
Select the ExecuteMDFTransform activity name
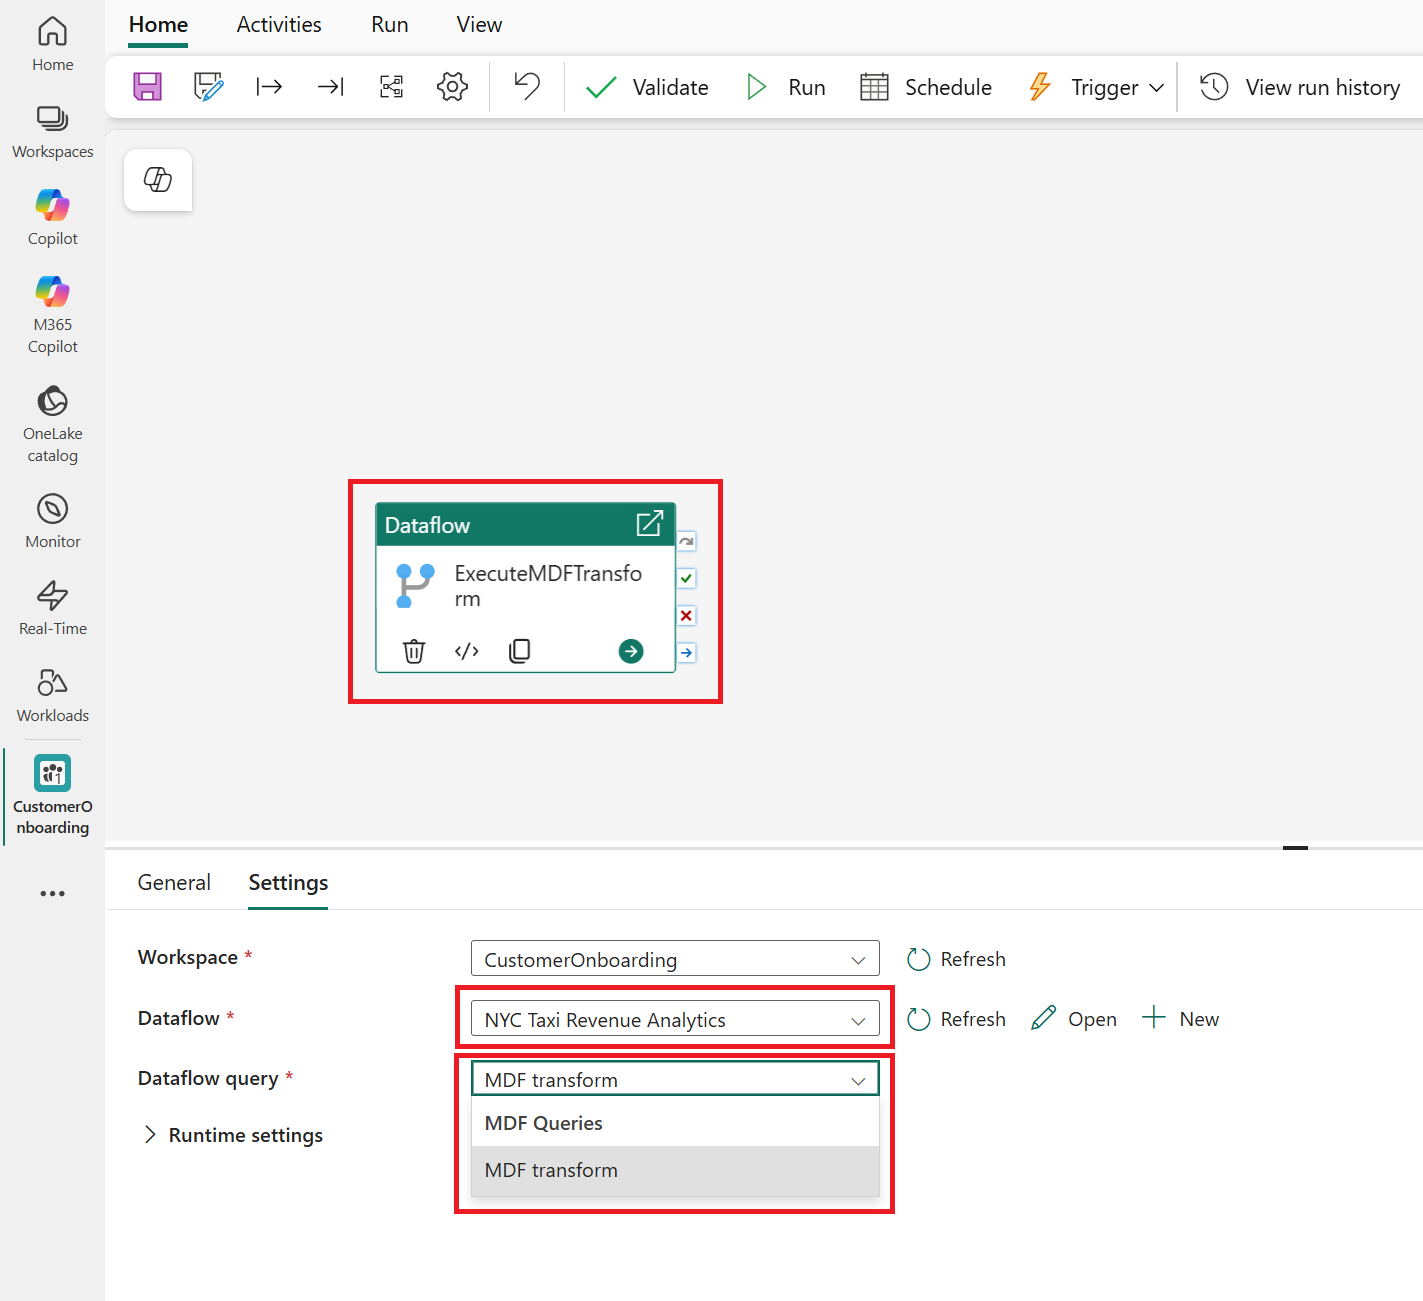pyautogui.click(x=548, y=586)
